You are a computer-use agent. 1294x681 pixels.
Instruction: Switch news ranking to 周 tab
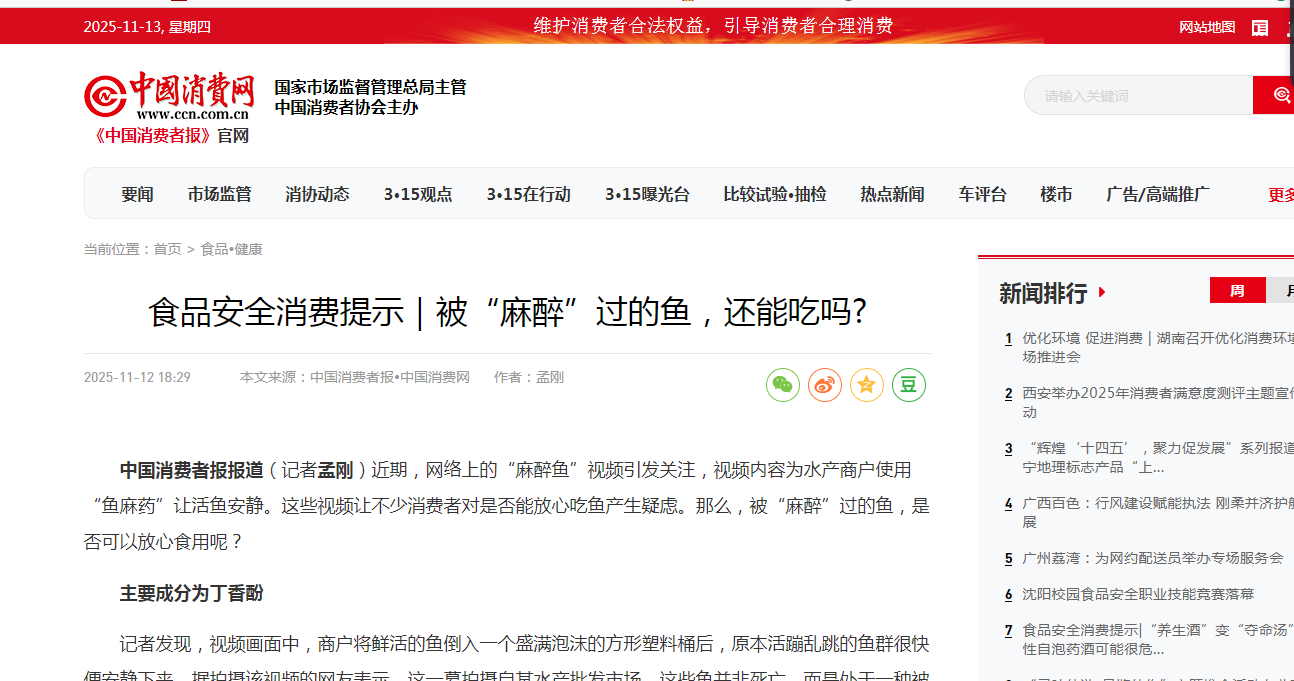tap(1237, 291)
